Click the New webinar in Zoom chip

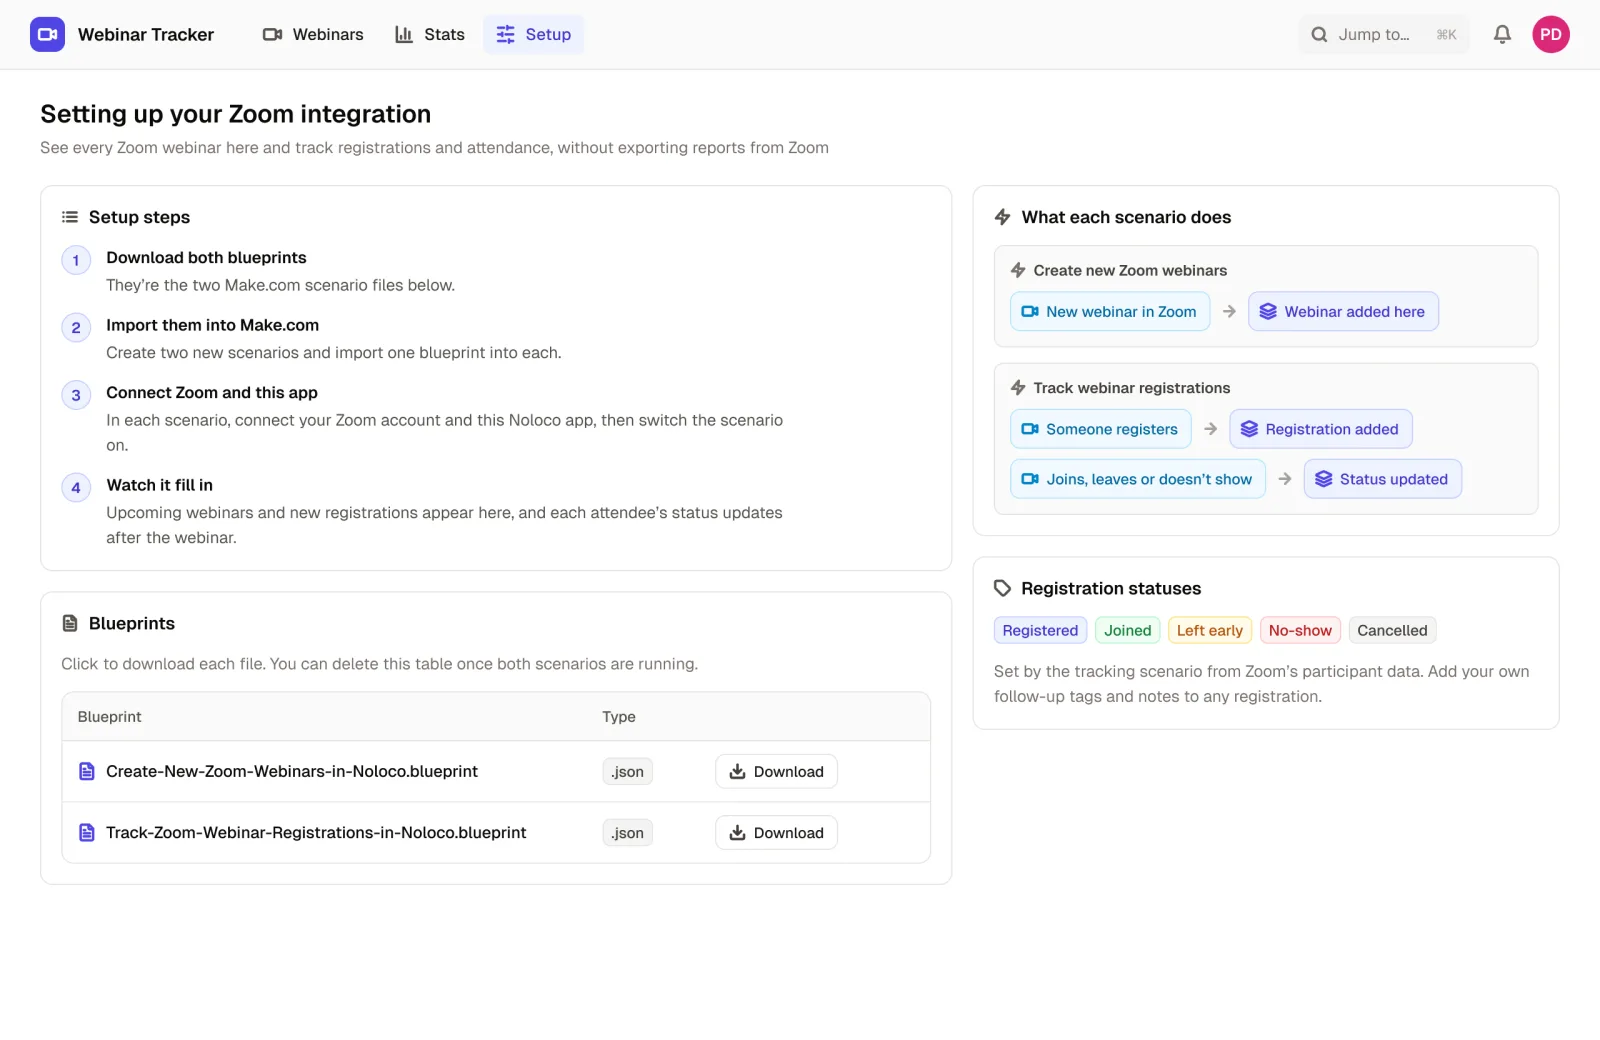click(1110, 311)
